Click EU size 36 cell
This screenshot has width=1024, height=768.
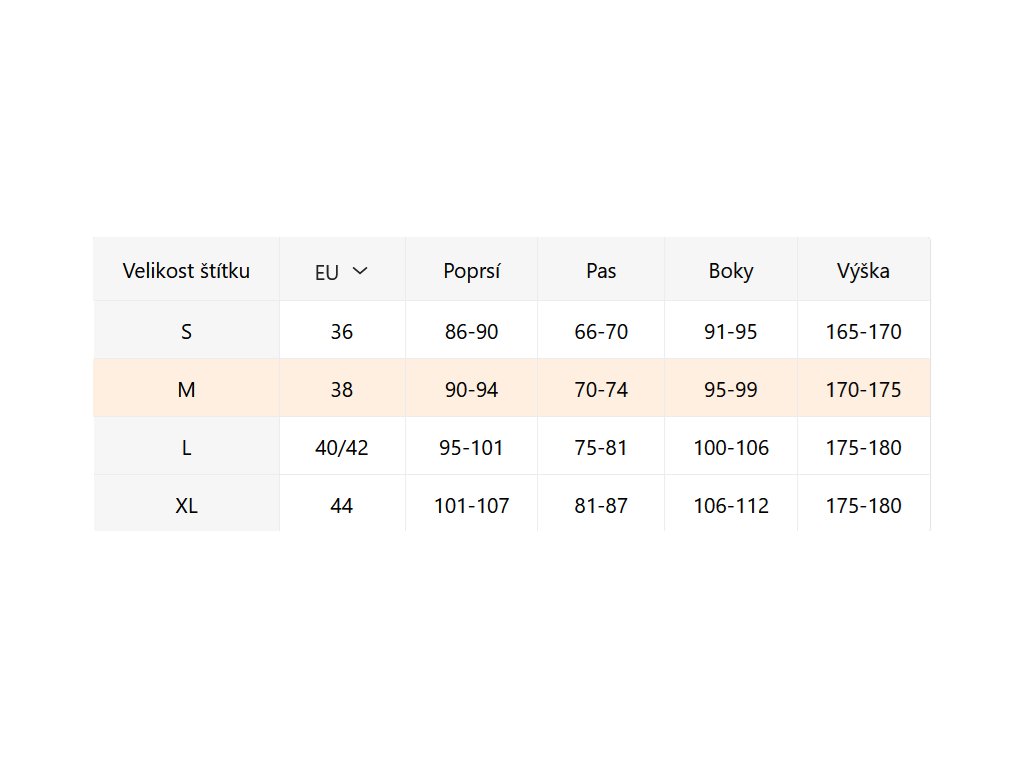click(341, 332)
